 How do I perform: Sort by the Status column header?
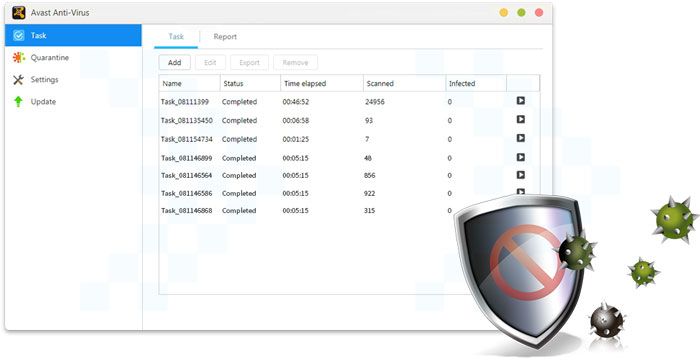pos(250,84)
